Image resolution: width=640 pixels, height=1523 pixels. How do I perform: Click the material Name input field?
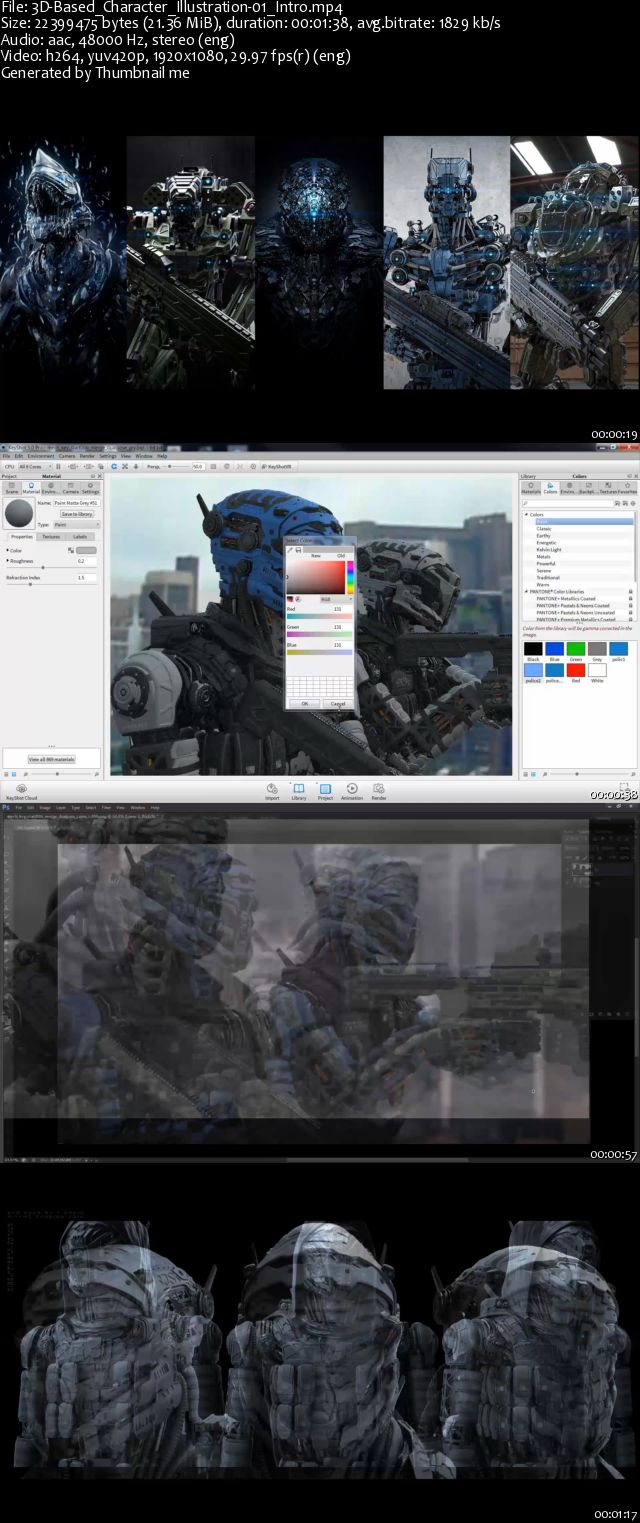75,502
